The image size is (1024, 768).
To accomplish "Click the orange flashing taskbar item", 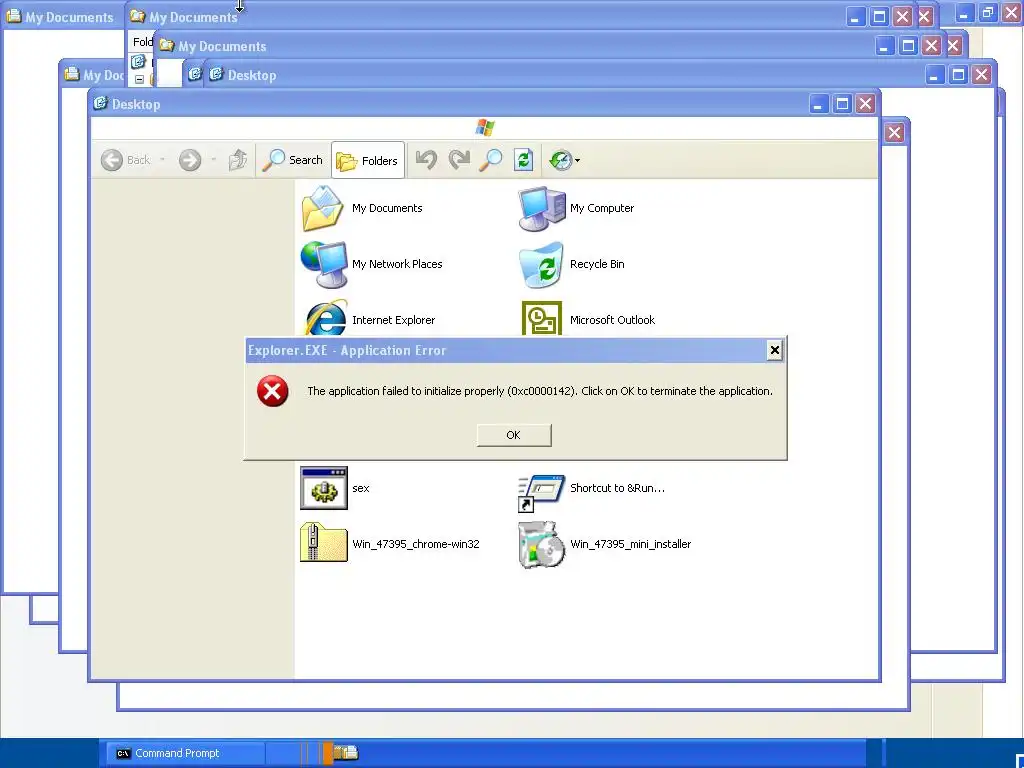I will (327, 753).
